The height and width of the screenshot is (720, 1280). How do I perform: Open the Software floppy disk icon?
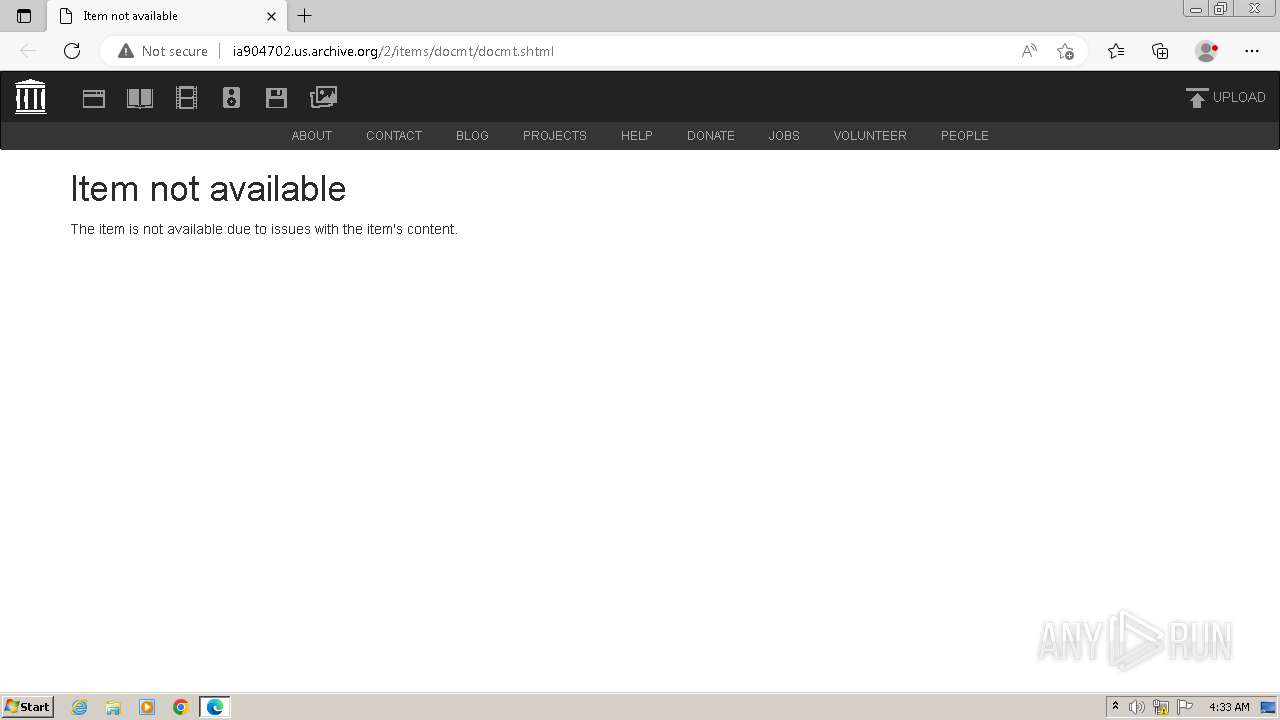[x=277, y=97]
